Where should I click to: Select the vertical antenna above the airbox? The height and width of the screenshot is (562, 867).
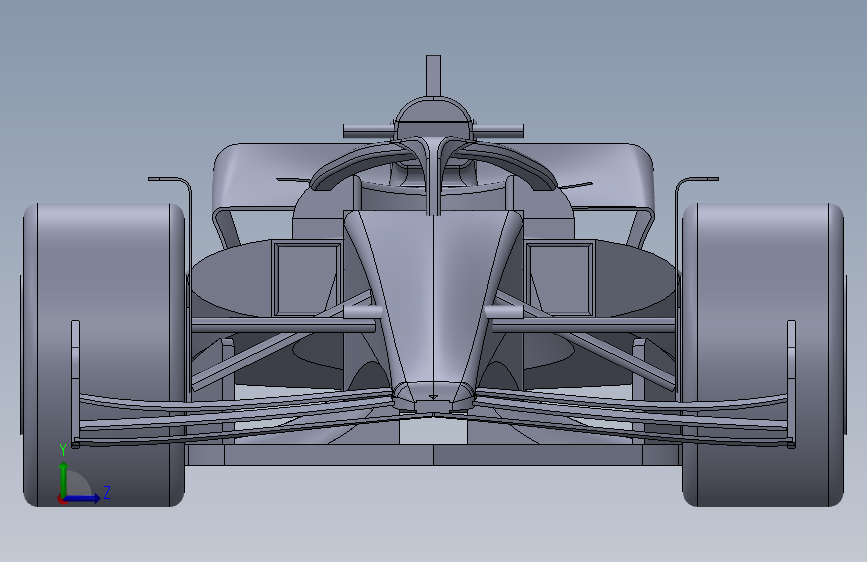(434, 76)
